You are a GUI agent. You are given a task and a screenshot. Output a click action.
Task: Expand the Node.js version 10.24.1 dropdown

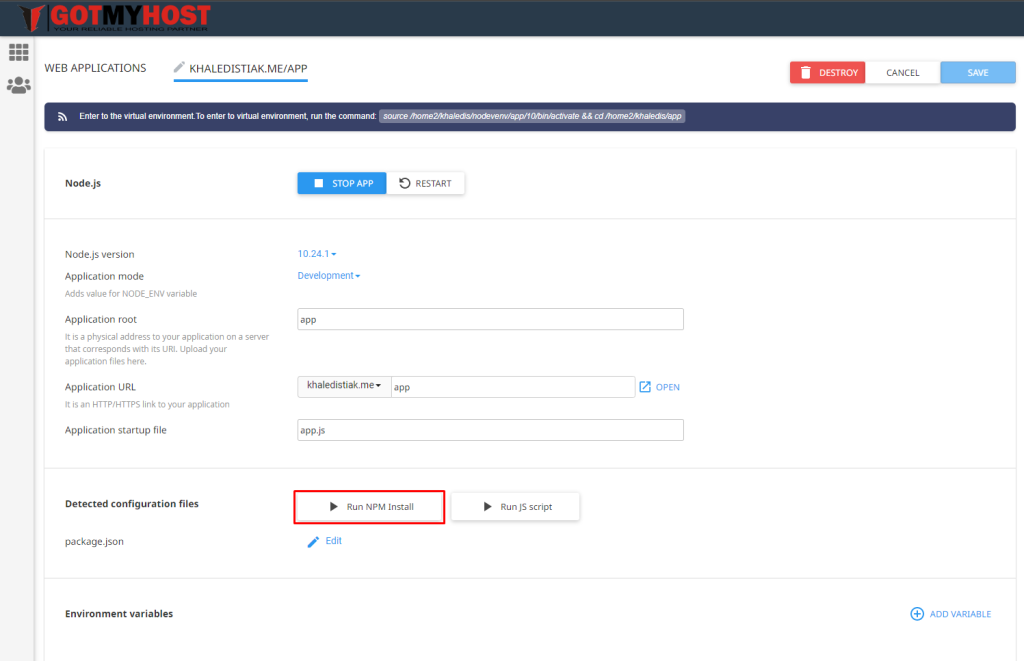[317, 254]
